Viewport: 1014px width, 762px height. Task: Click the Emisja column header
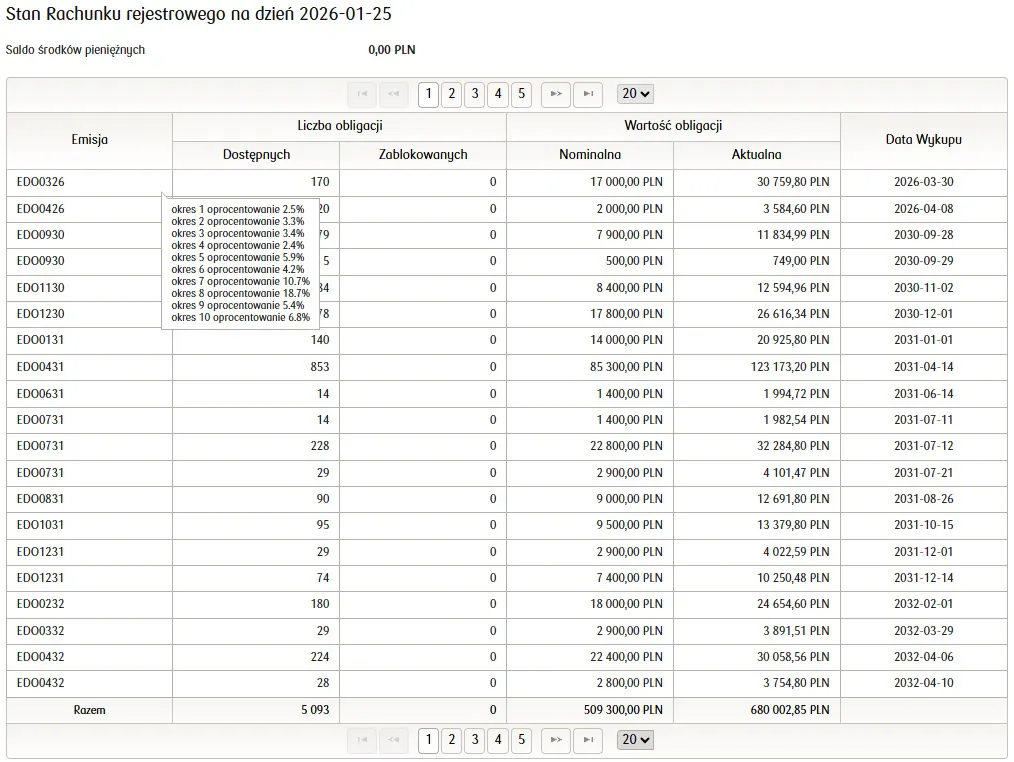(x=89, y=140)
